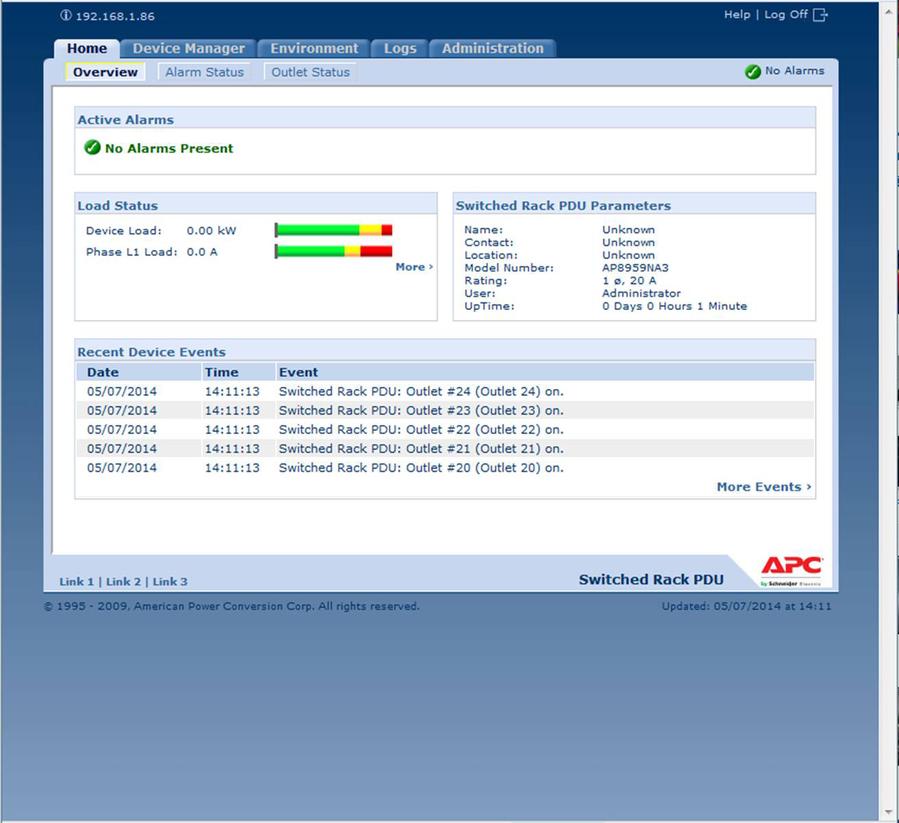Select the Outlet Status sub-tab
Viewport: 899px width, 823px height.
point(310,72)
